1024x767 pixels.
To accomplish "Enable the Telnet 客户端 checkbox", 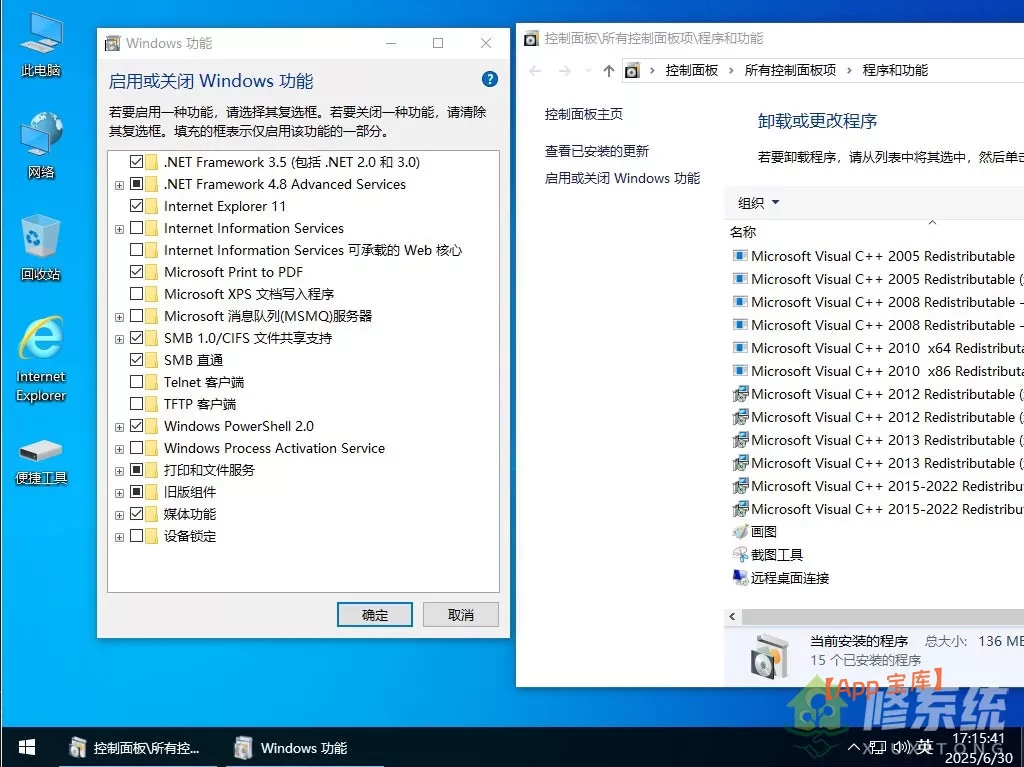I will [x=137, y=382].
